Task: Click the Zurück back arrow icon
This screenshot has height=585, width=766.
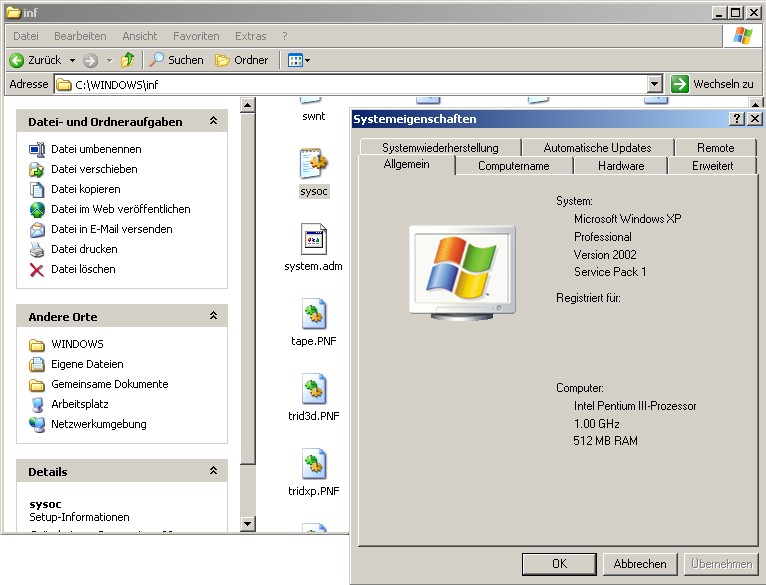Action: coord(16,60)
